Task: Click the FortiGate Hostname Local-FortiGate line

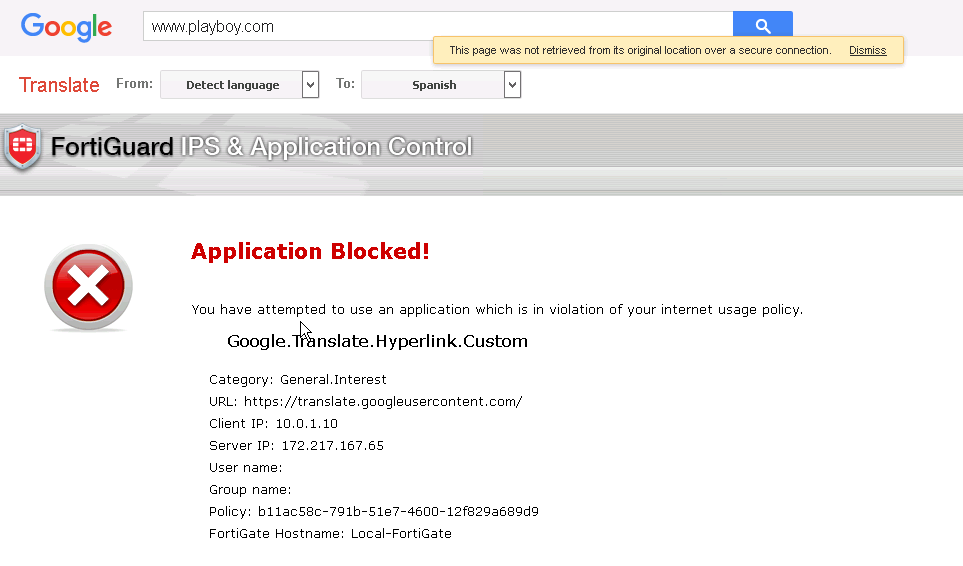Action: [330, 533]
